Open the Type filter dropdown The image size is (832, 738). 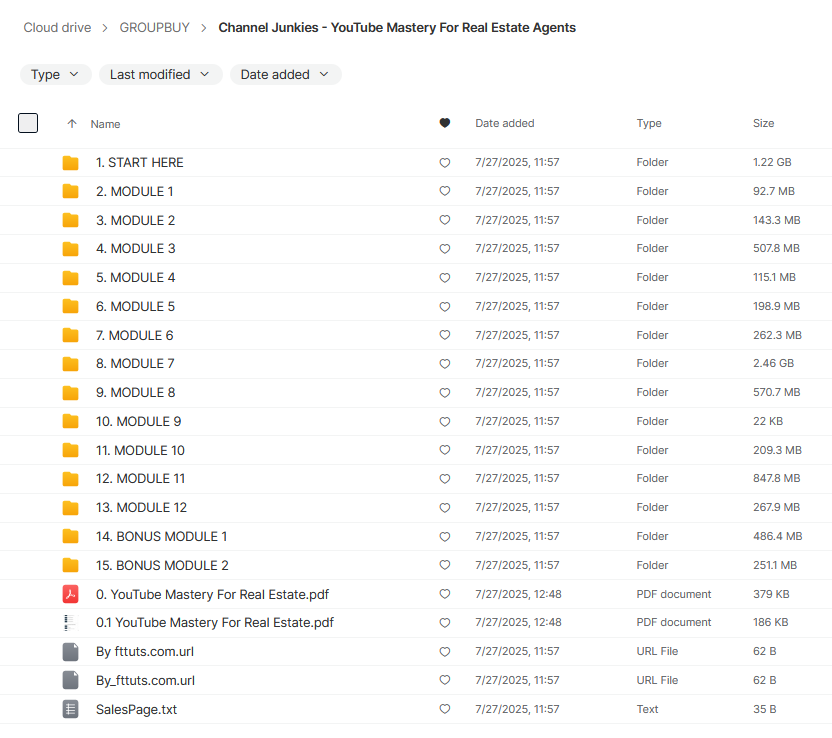(x=56, y=75)
